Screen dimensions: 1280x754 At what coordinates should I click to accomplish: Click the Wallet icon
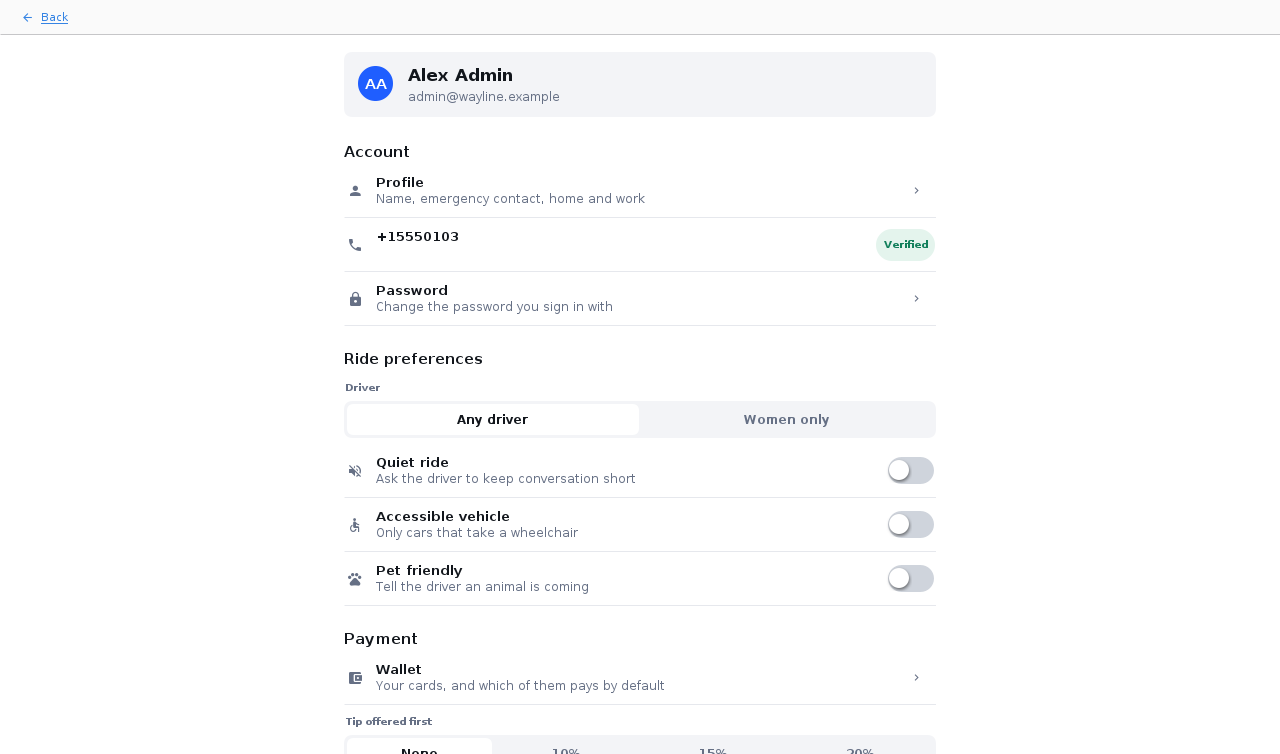(x=355, y=678)
